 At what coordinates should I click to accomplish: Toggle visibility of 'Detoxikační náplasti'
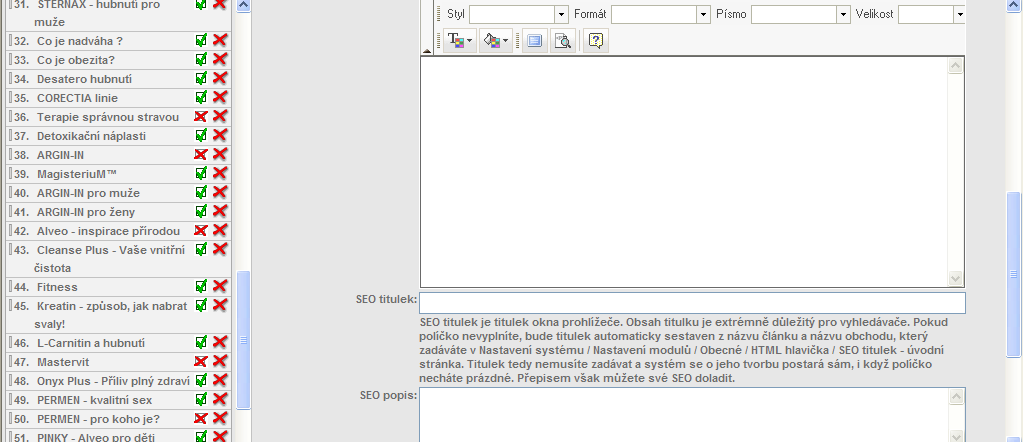coord(201,135)
